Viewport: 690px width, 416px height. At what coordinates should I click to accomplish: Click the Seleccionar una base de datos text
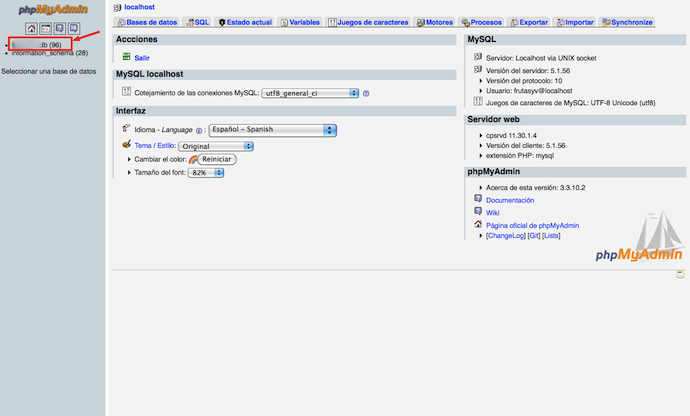(48, 71)
